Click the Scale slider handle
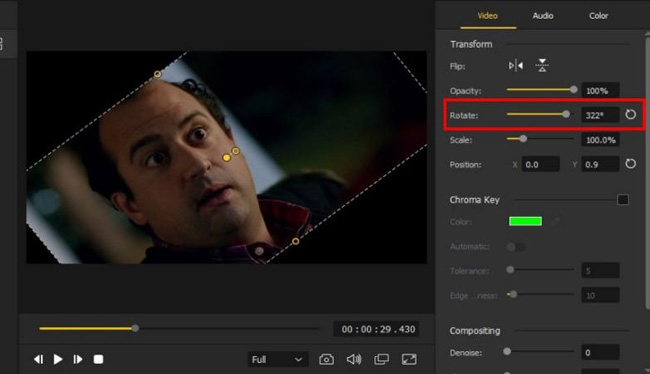Viewport: 650px width, 374px height. [x=523, y=139]
